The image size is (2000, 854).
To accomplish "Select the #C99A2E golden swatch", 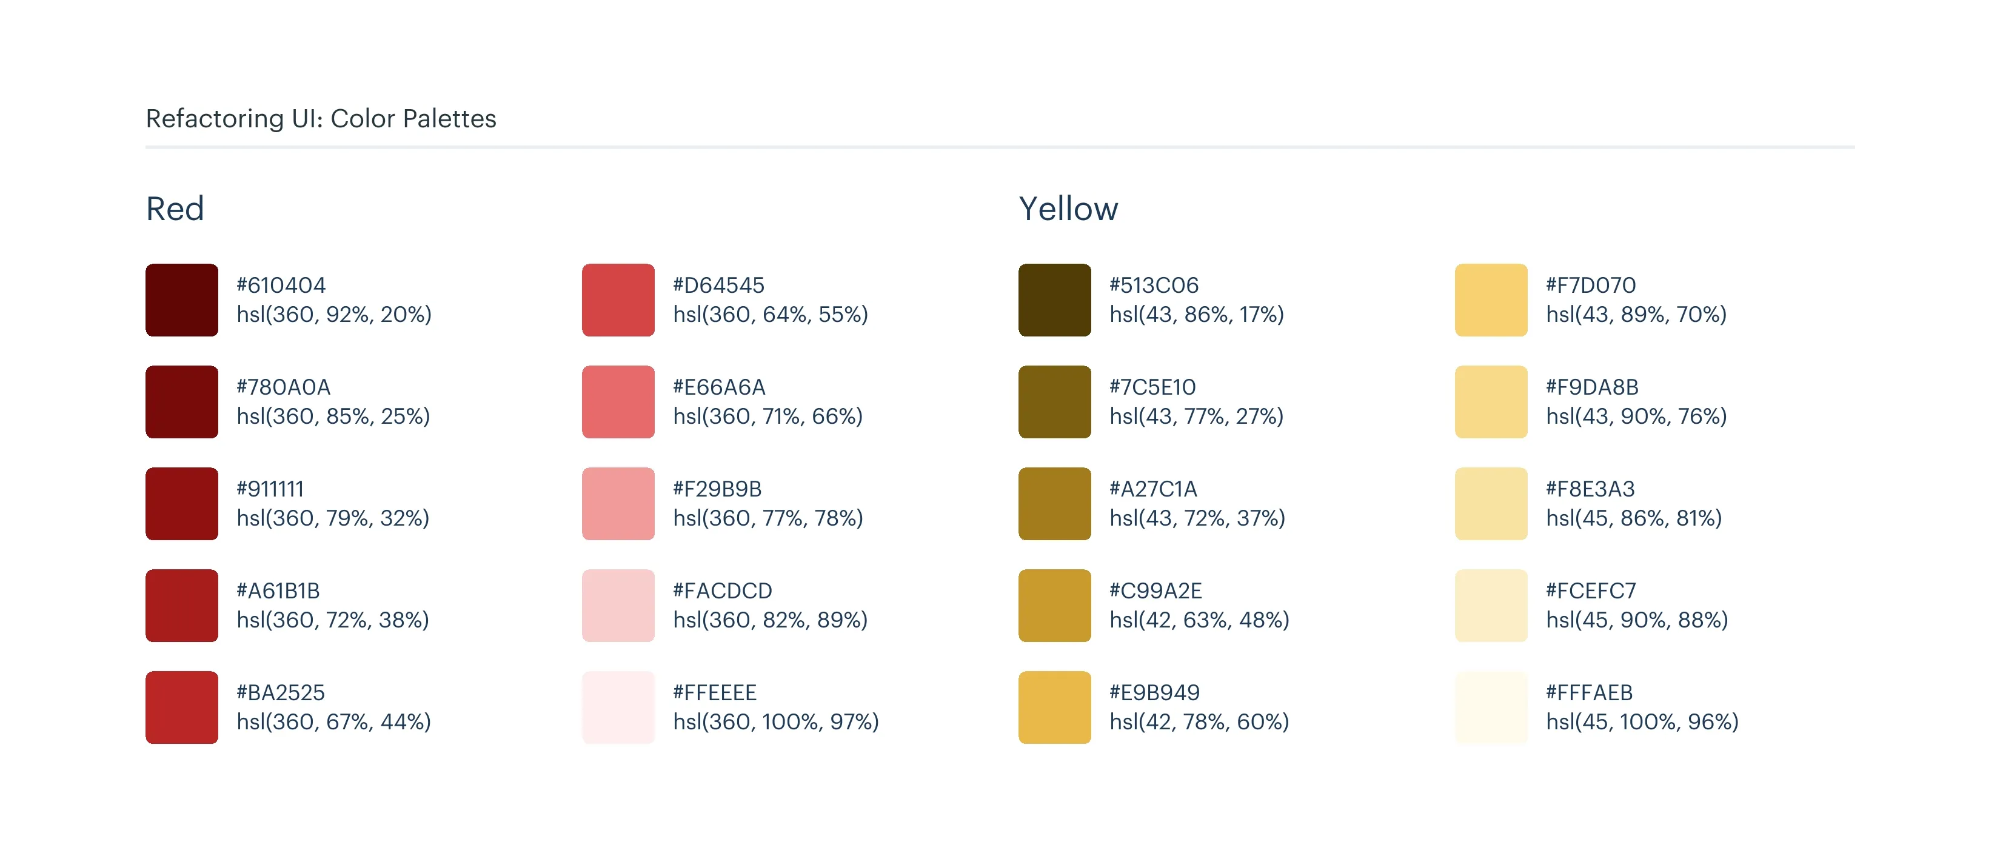I will [1055, 606].
